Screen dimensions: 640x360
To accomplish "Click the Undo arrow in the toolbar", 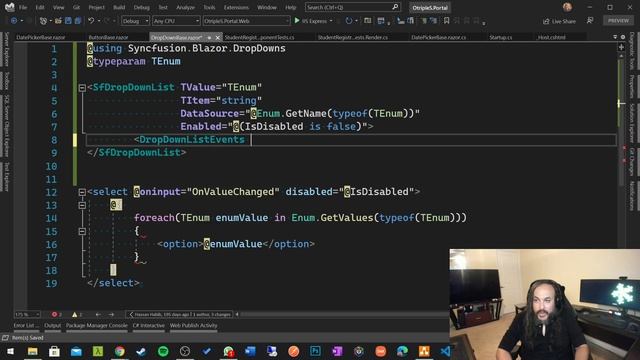I will (x=91, y=20).
